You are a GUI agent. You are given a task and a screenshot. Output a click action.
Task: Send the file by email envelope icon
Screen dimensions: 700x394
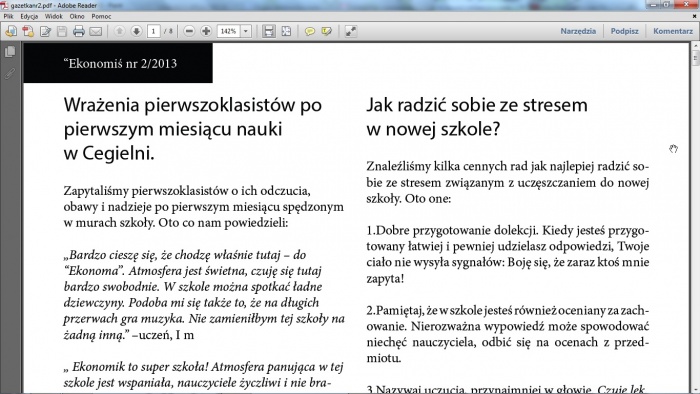click(x=96, y=31)
